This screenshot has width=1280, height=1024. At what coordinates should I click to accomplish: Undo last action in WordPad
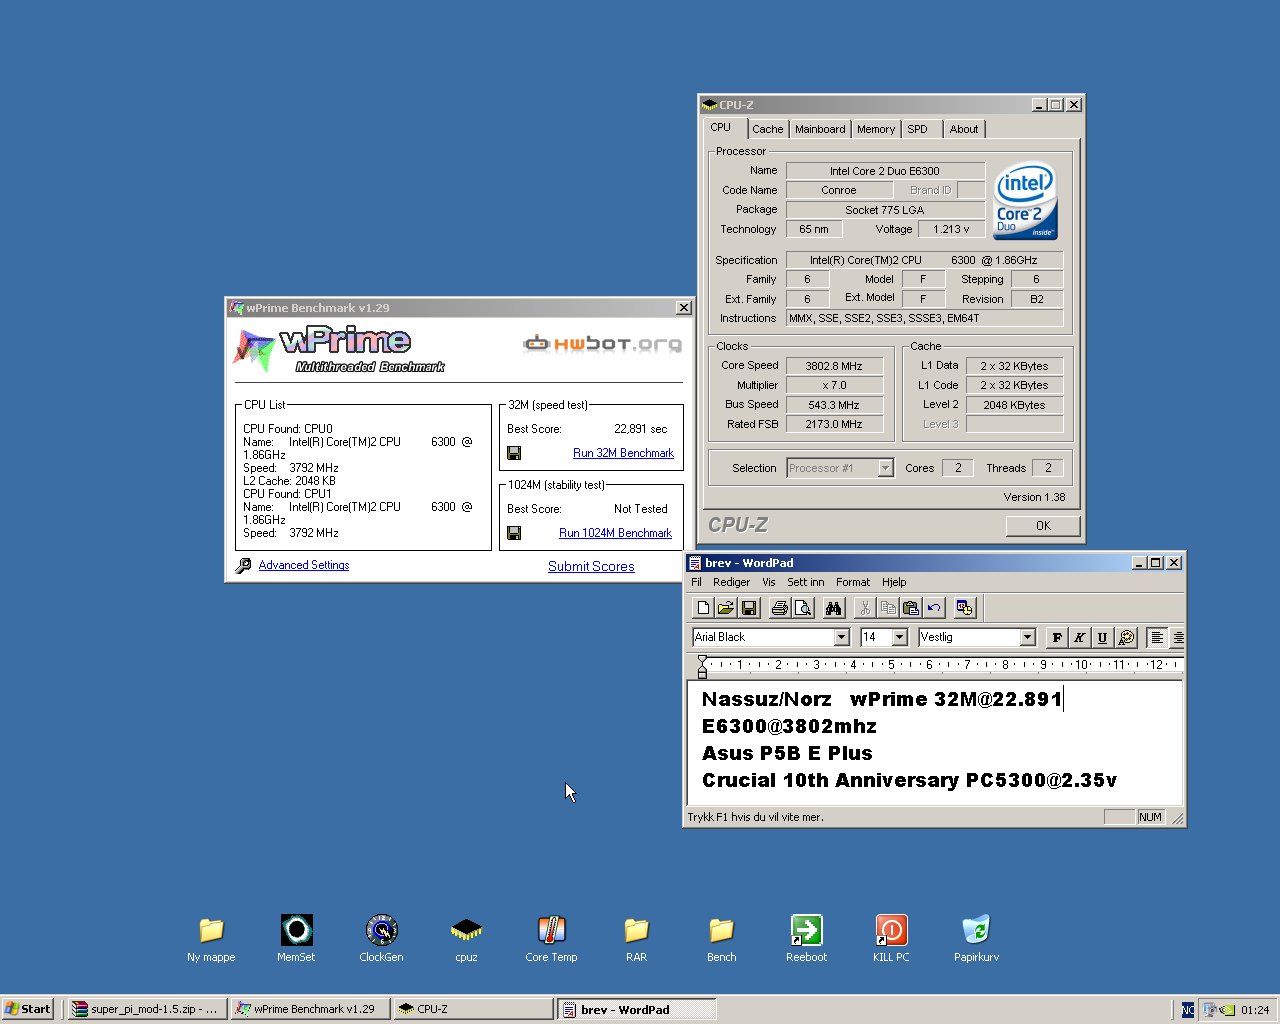(x=933, y=607)
